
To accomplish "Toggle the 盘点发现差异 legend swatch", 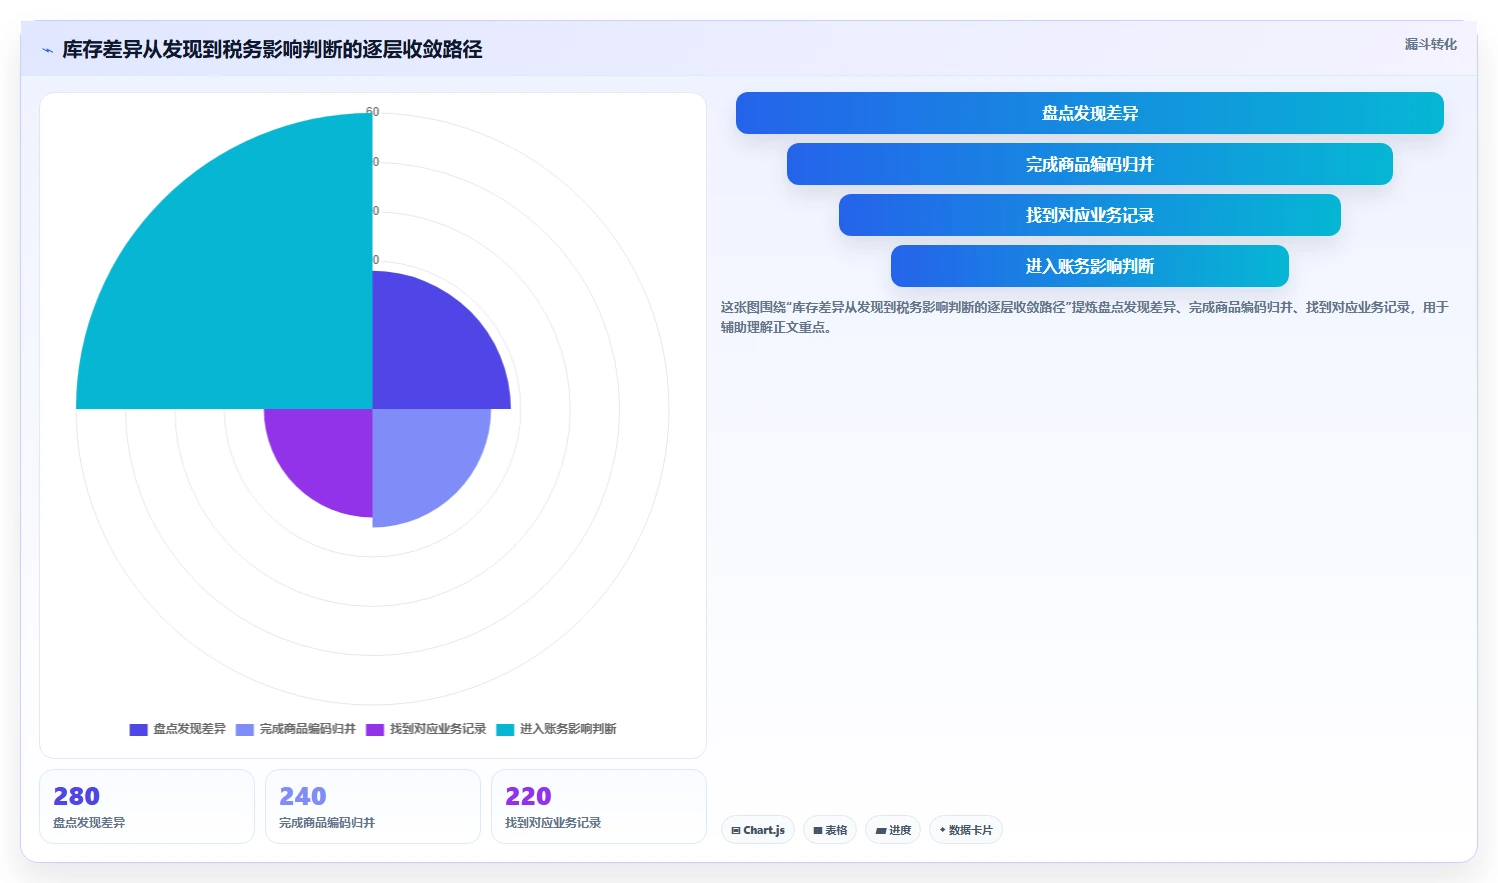I will [x=139, y=729].
